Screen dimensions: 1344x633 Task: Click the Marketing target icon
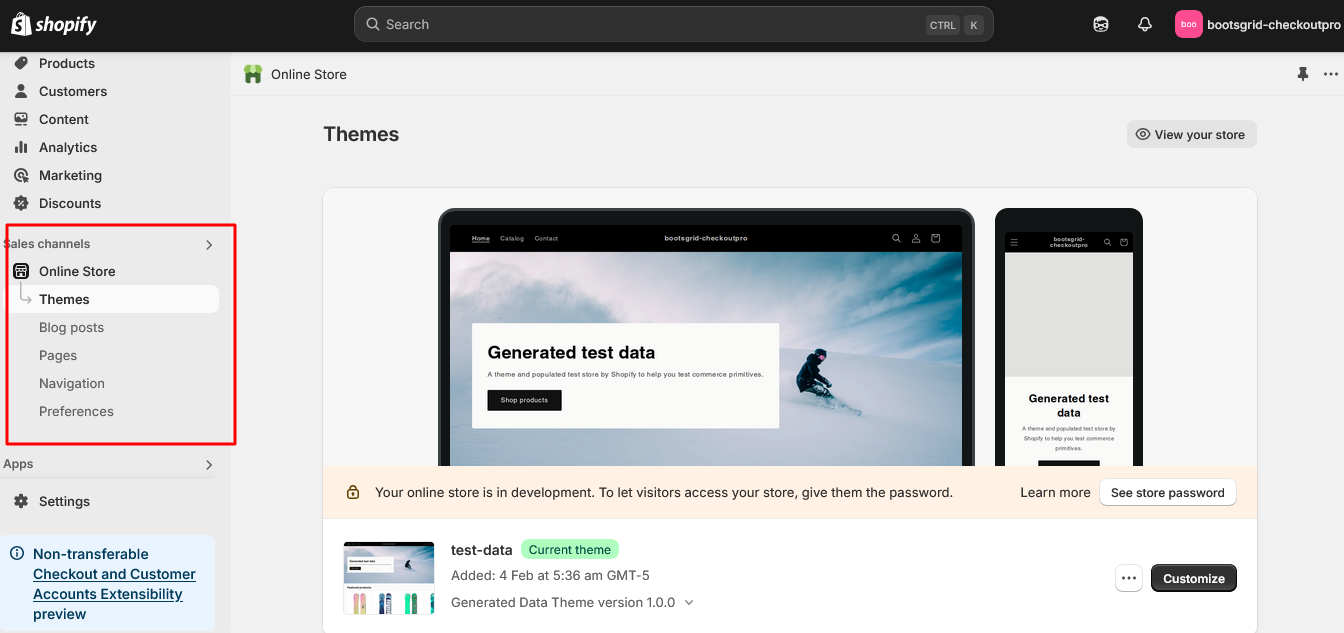click(21, 175)
